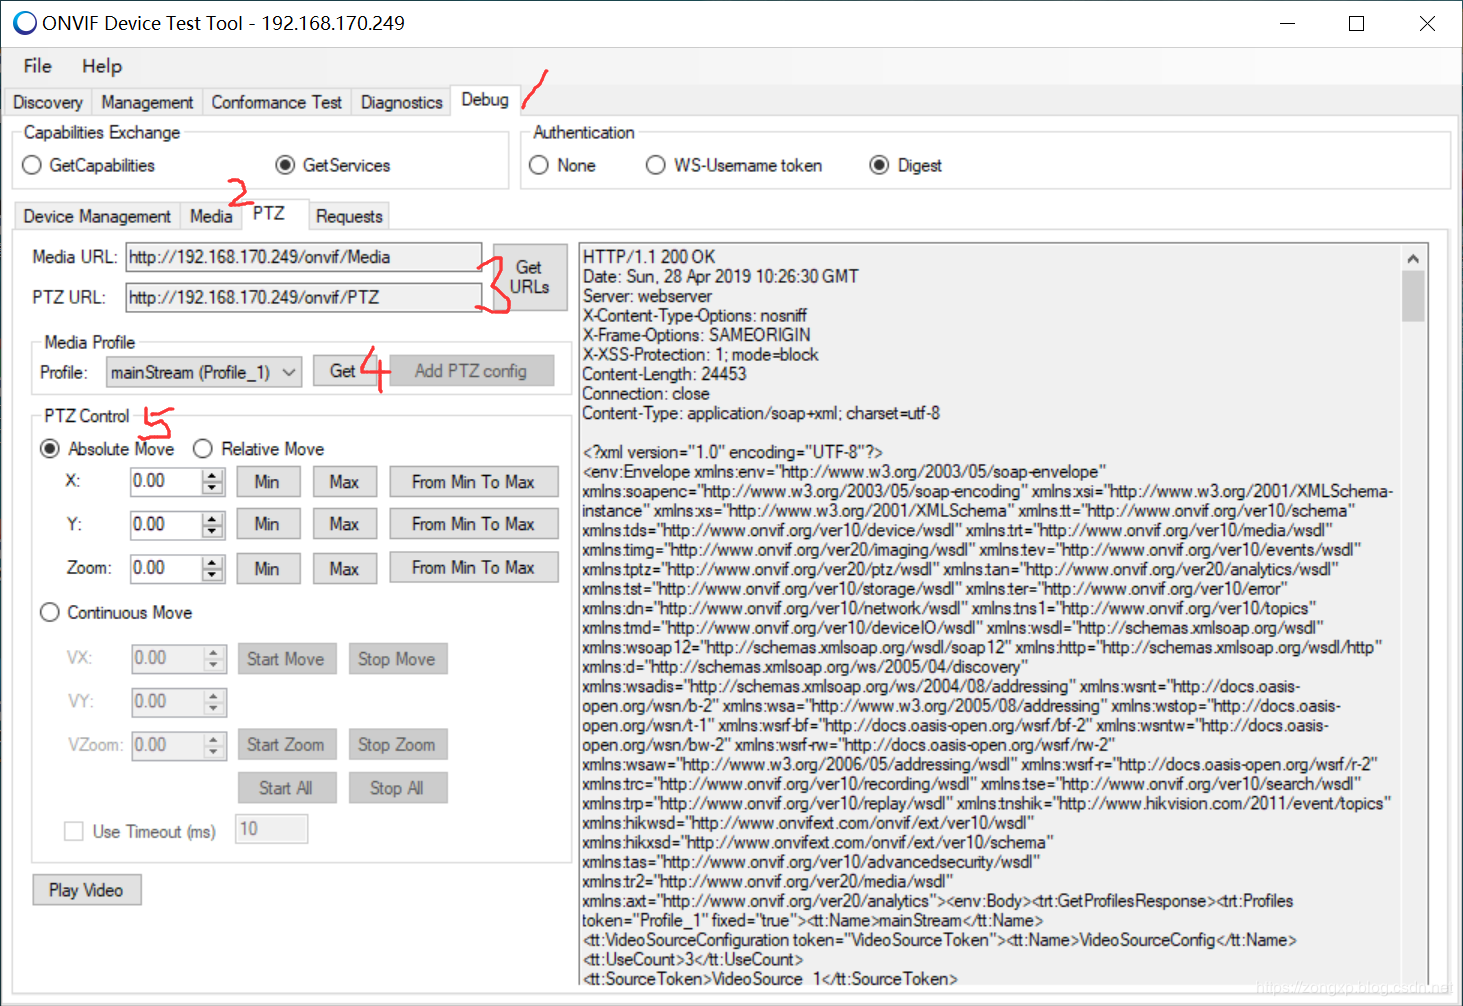Click the Stop Move button
Image resolution: width=1463 pixels, height=1006 pixels.
(397, 659)
